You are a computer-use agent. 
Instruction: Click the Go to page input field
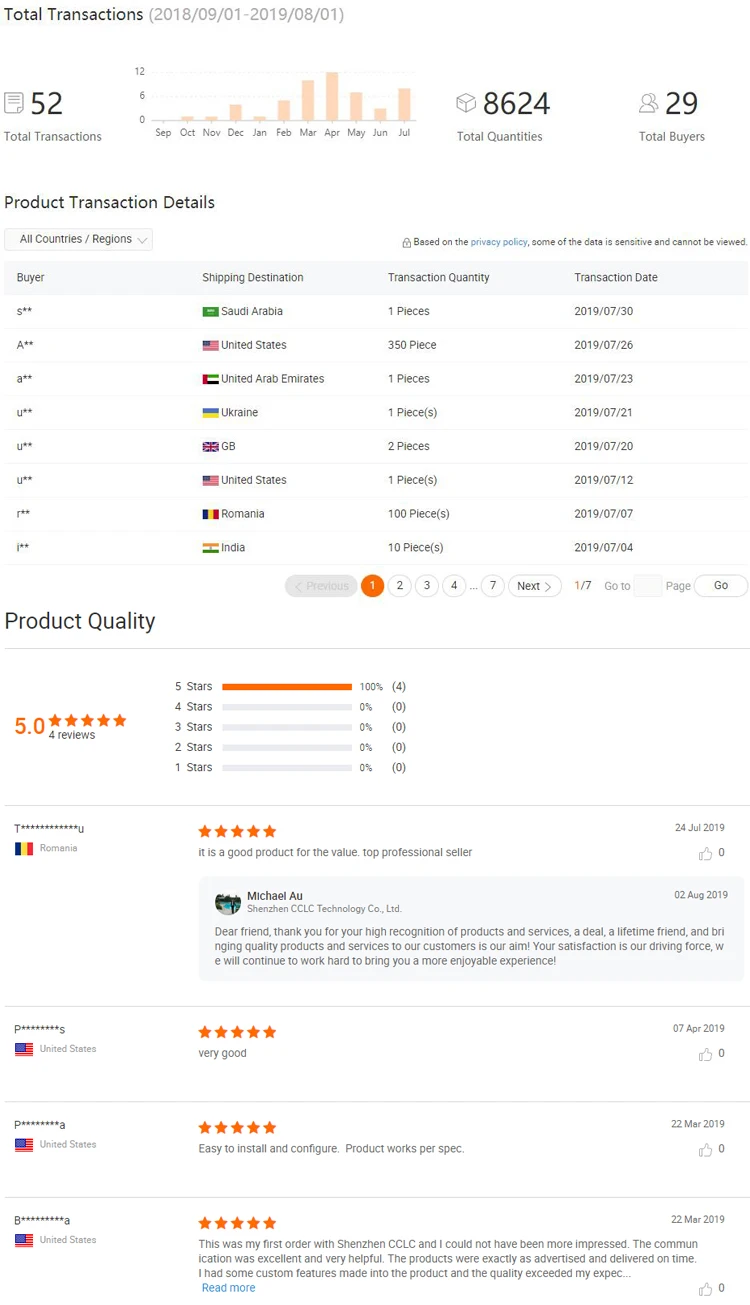pyautogui.click(x=648, y=586)
